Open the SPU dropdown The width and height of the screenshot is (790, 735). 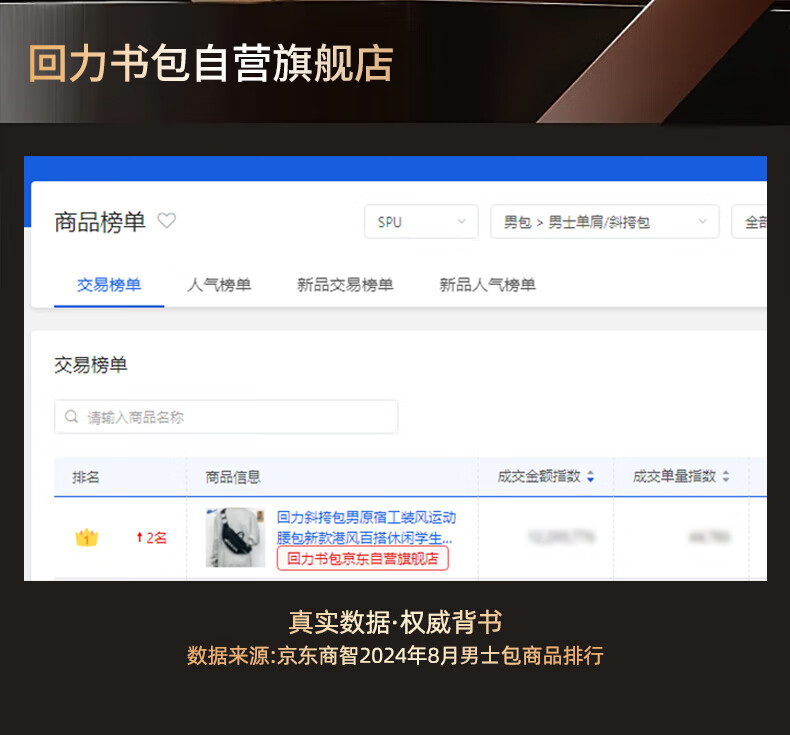click(421, 222)
